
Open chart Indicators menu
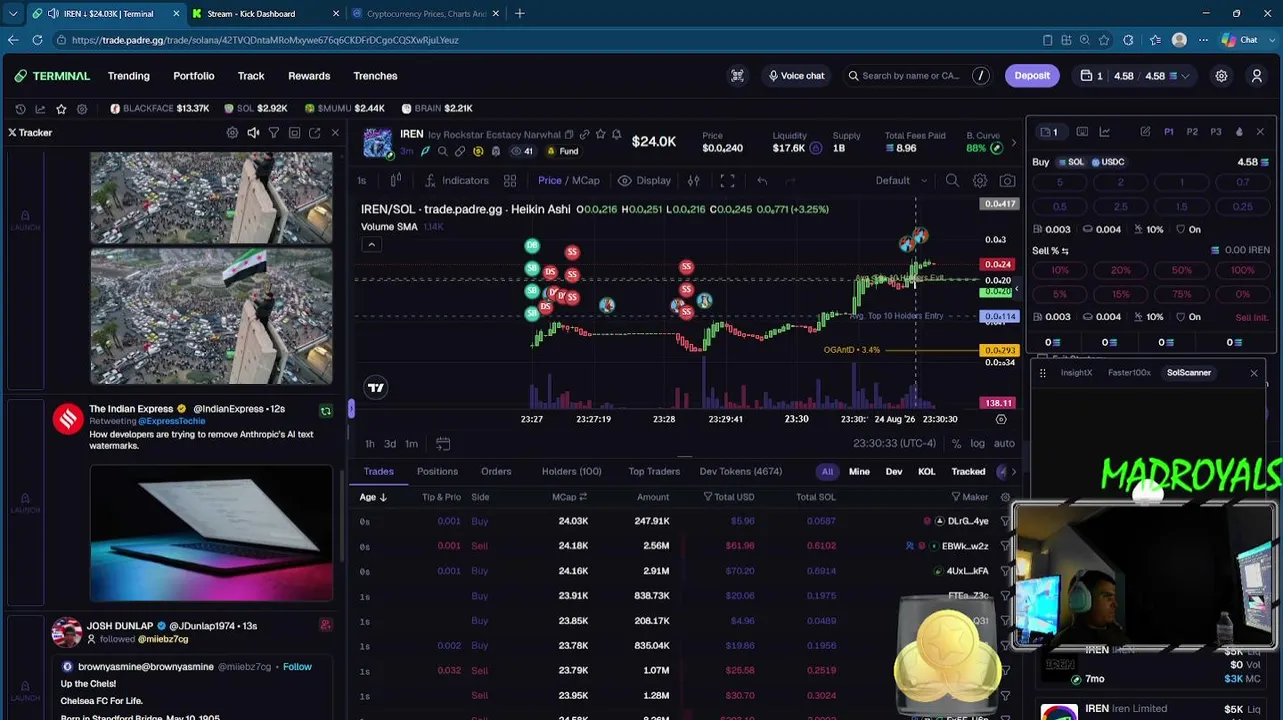(x=456, y=181)
